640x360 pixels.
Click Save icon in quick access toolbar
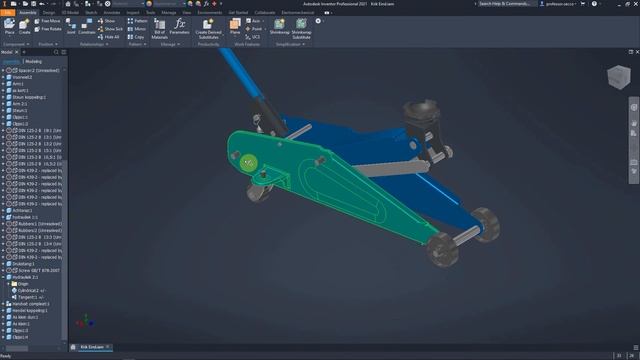pos(33,4)
